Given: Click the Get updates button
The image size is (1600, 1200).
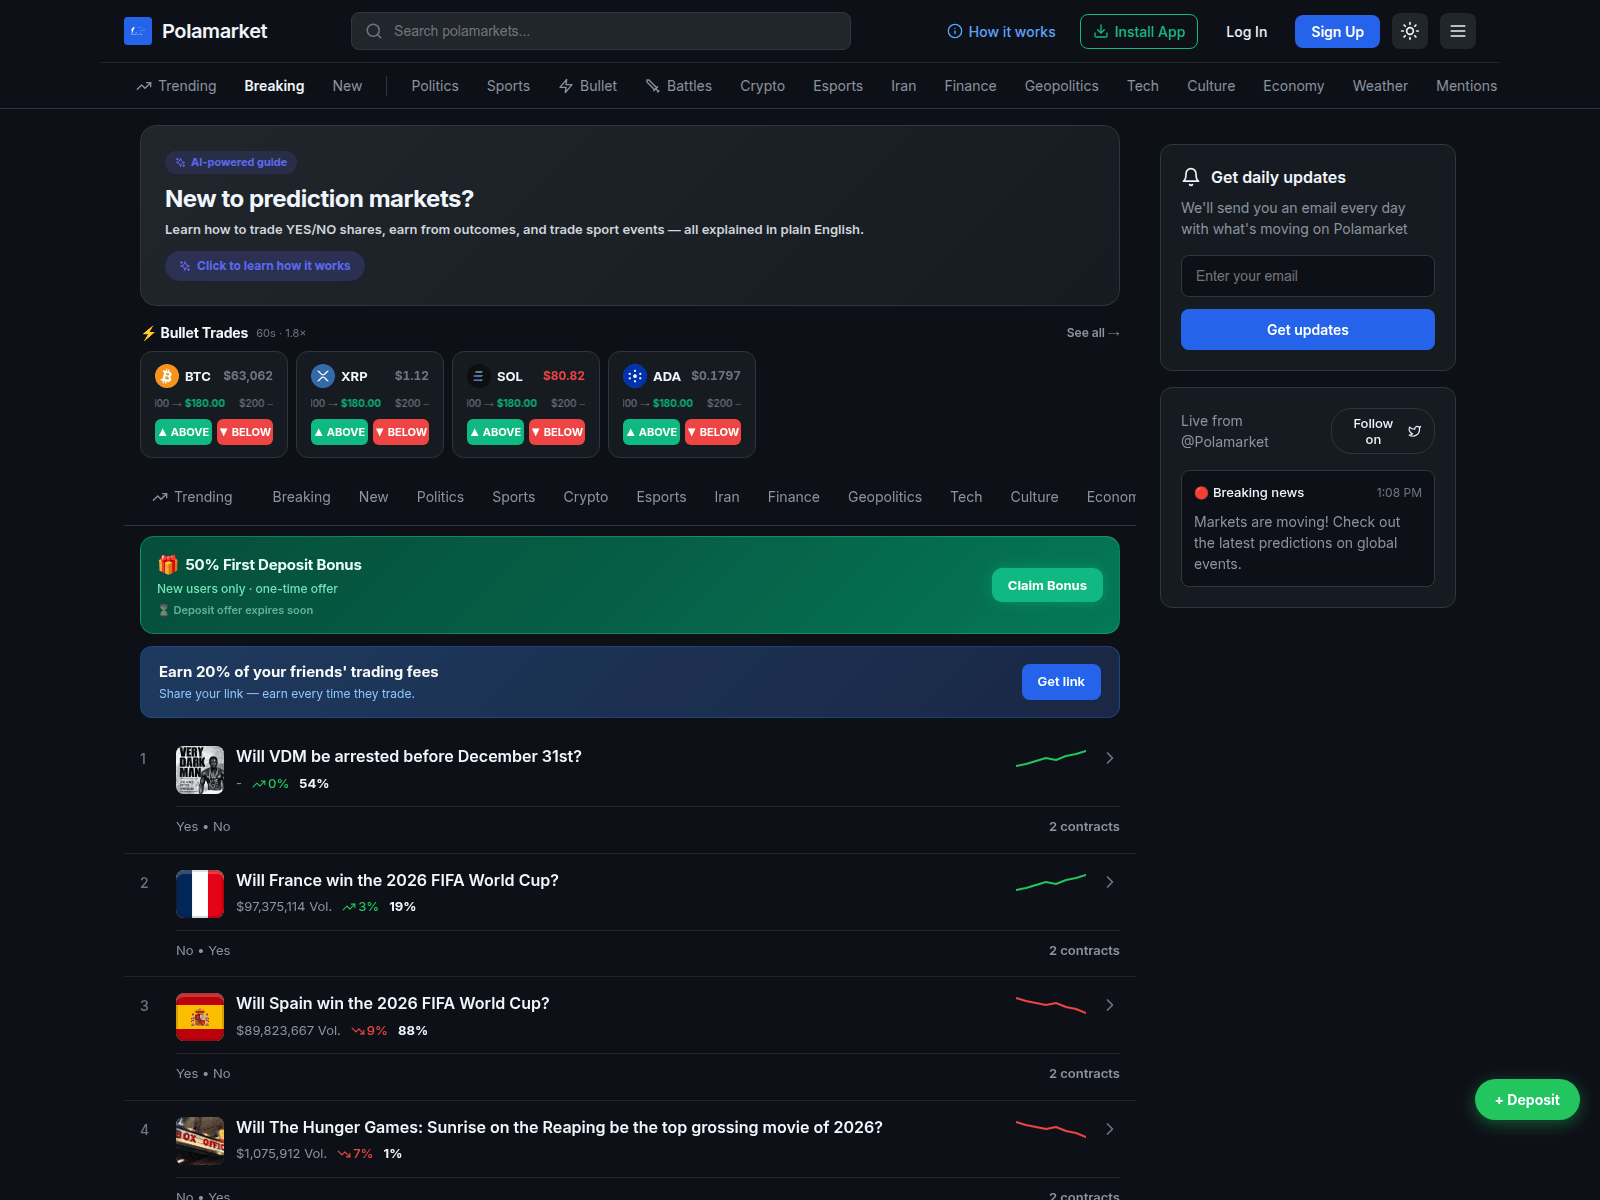Looking at the screenshot, I should tap(1308, 330).
